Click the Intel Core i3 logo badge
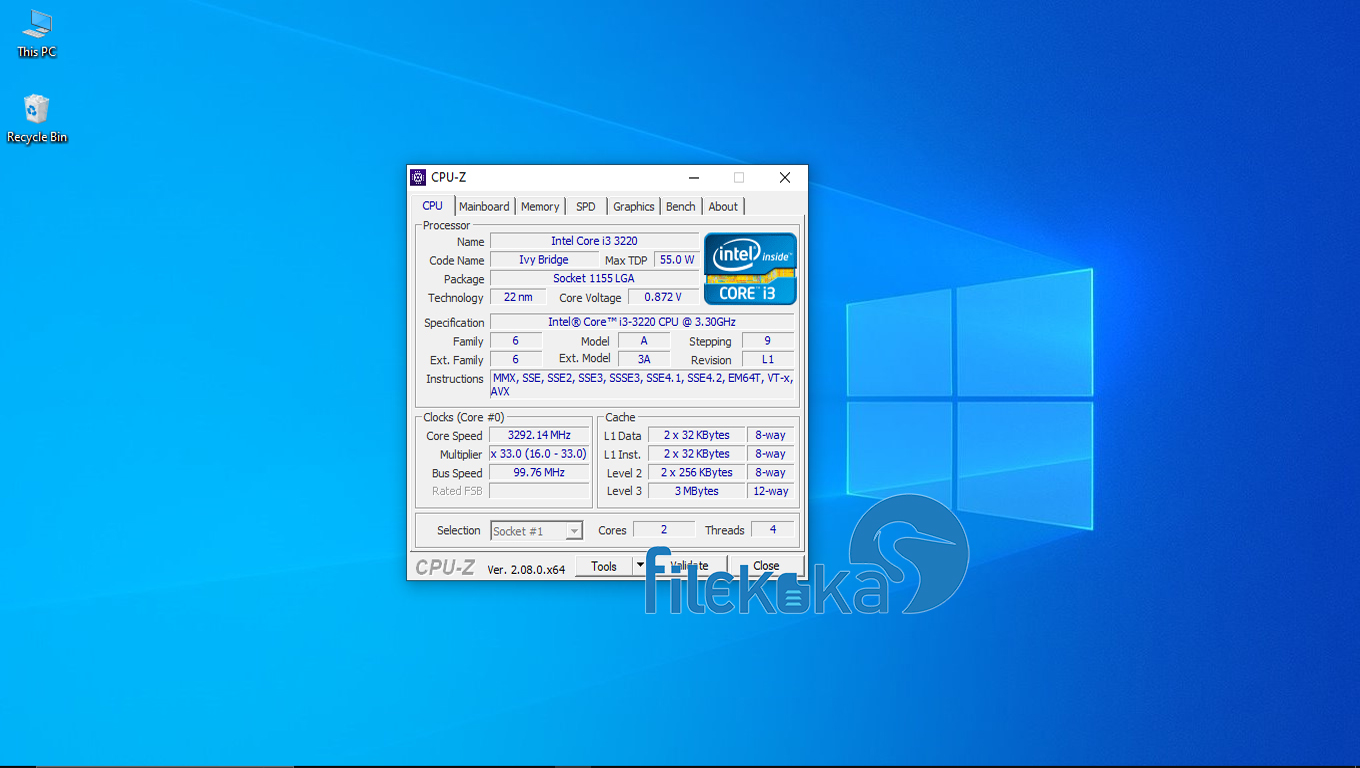Viewport: 1360px width, 768px height. point(750,269)
